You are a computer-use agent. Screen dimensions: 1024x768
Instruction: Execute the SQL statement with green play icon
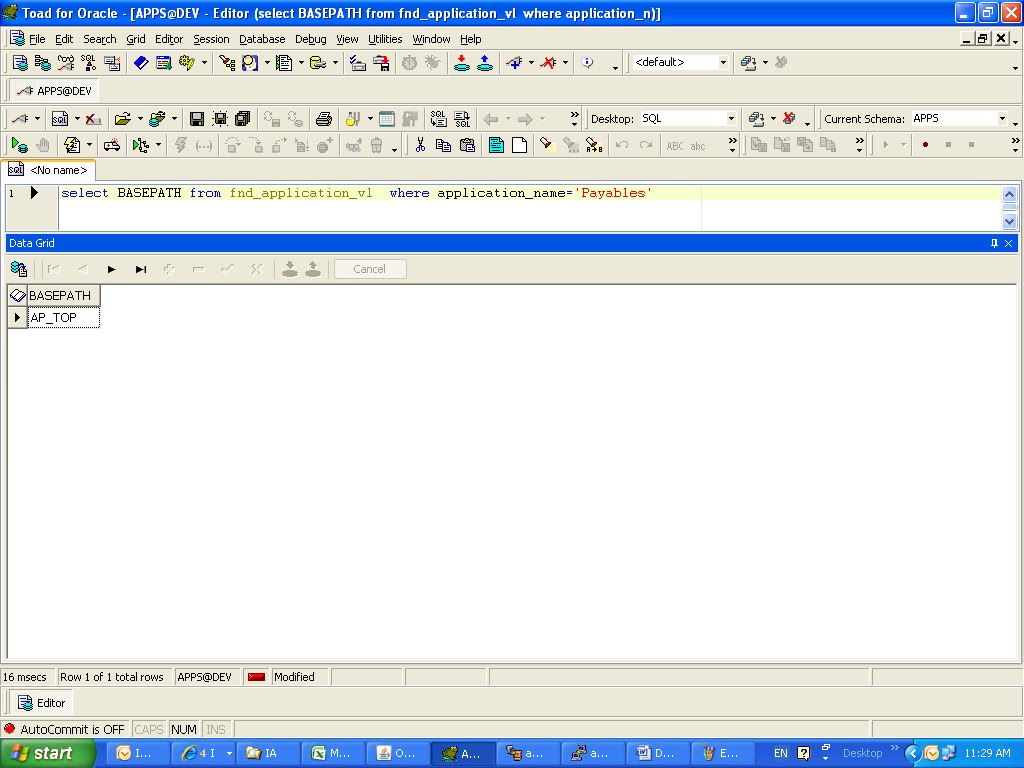click(x=18, y=145)
